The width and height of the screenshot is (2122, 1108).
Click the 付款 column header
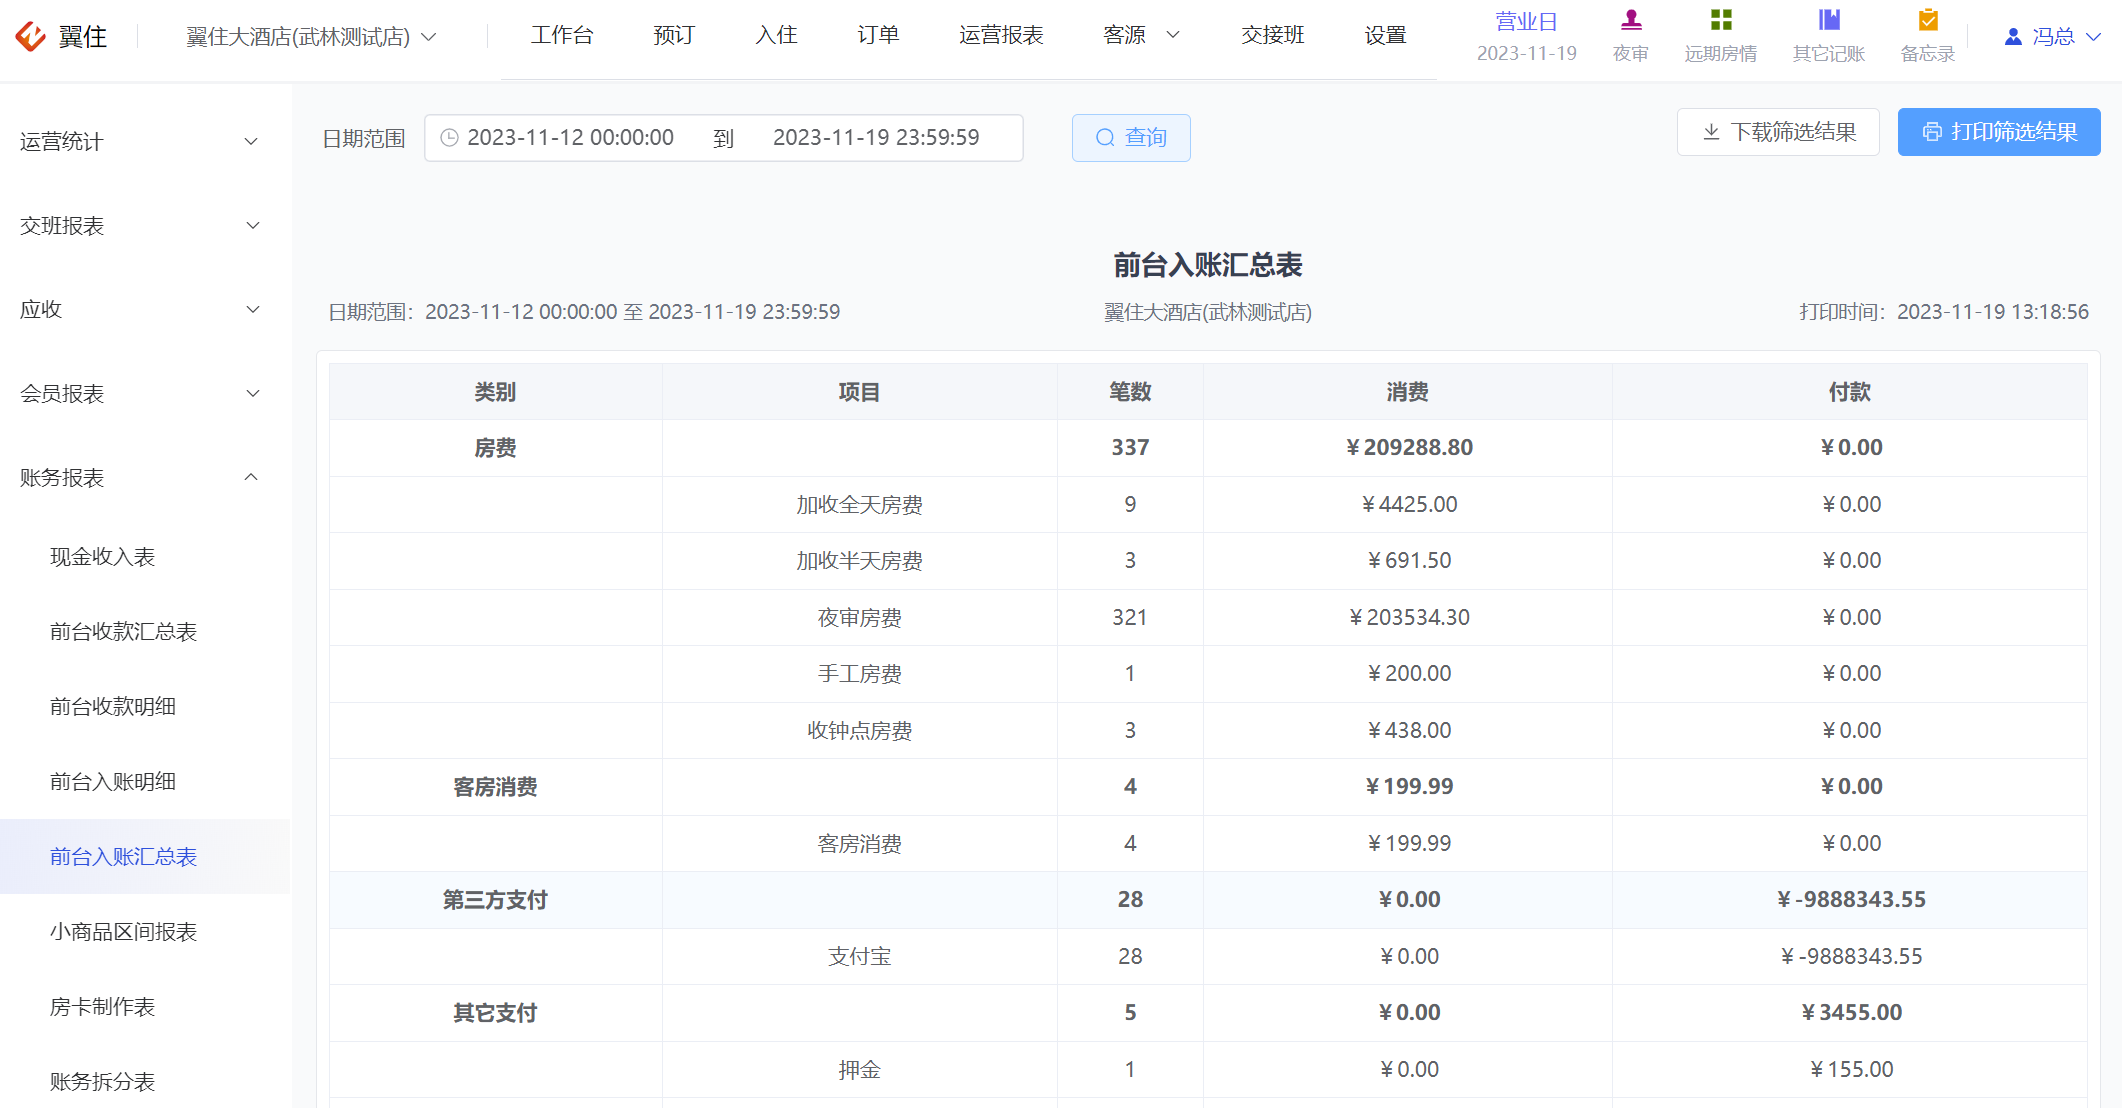[1850, 392]
